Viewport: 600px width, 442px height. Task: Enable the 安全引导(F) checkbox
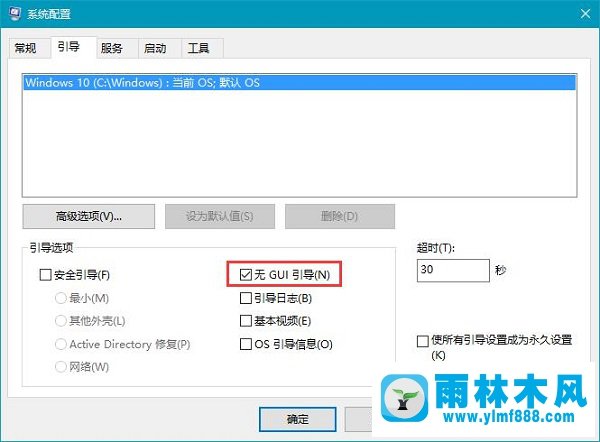(x=46, y=275)
